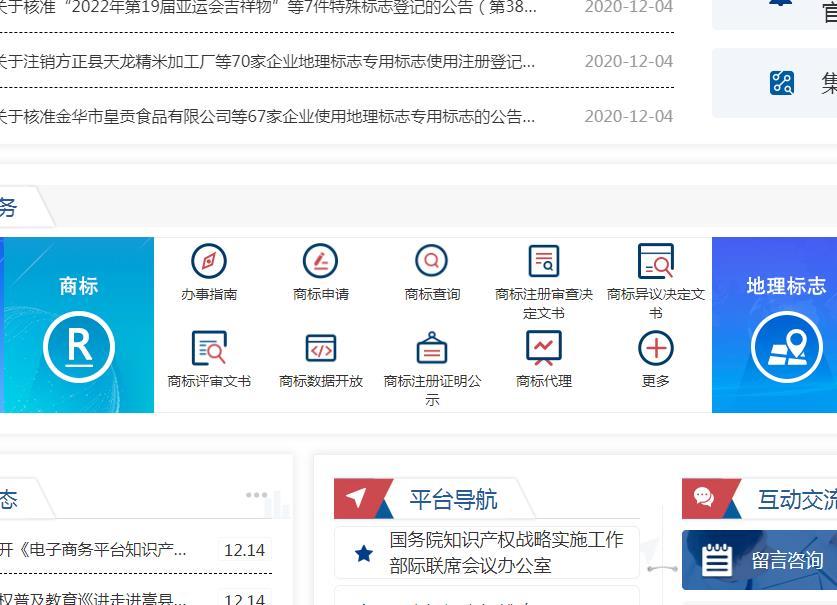Click the ® icon on the 商标 panel

point(78,348)
